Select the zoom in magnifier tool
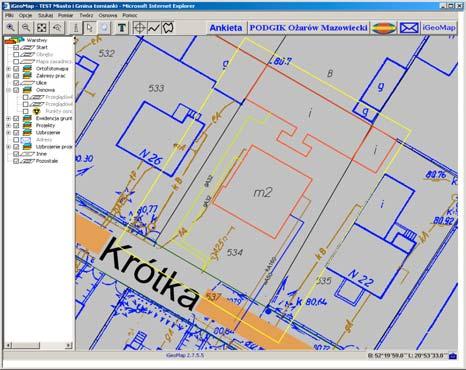 pos(11,28)
